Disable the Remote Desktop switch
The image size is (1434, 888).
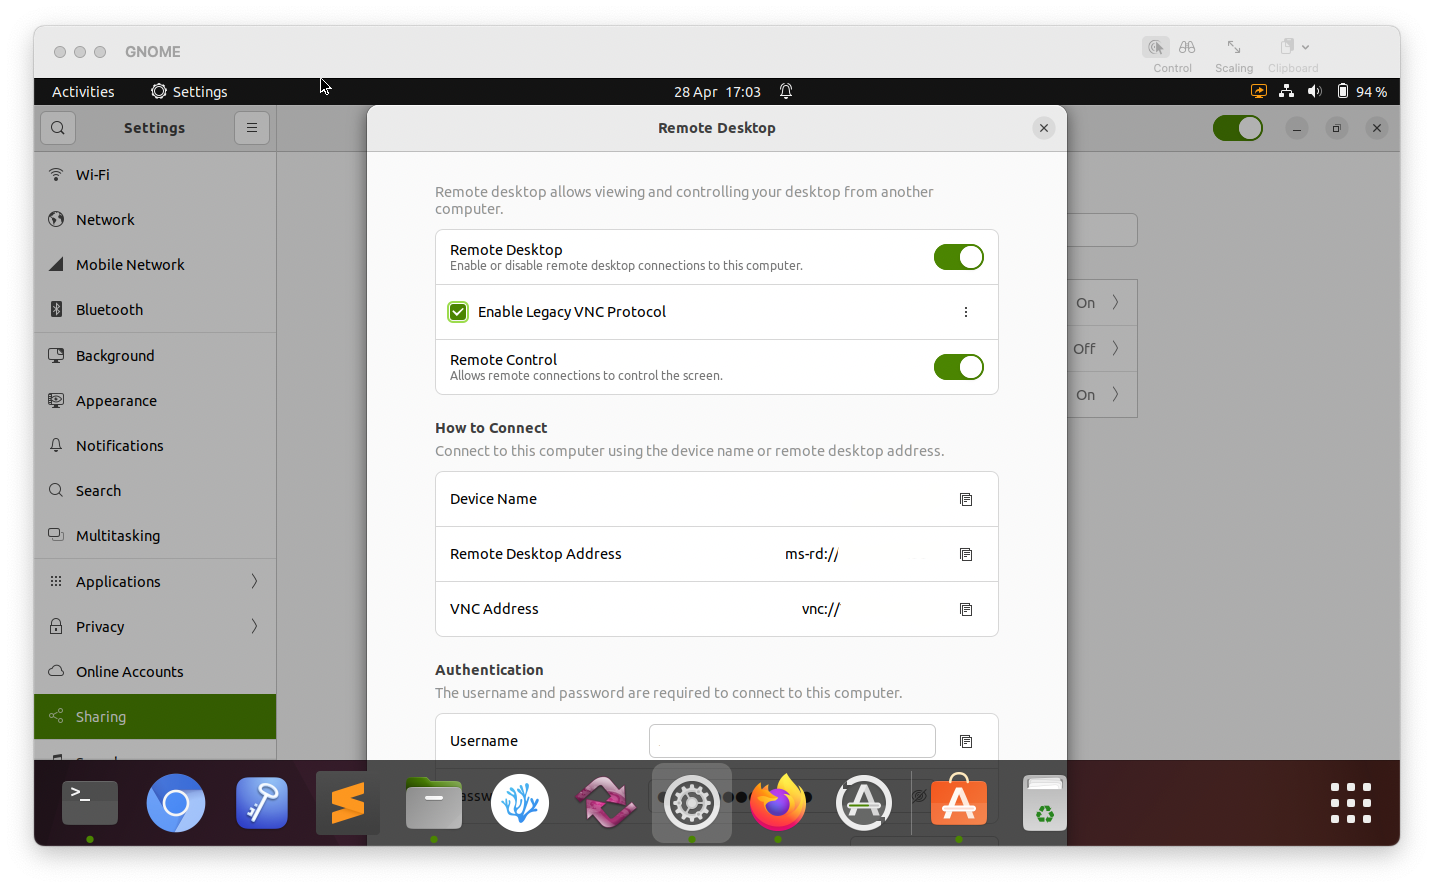click(958, 257)
